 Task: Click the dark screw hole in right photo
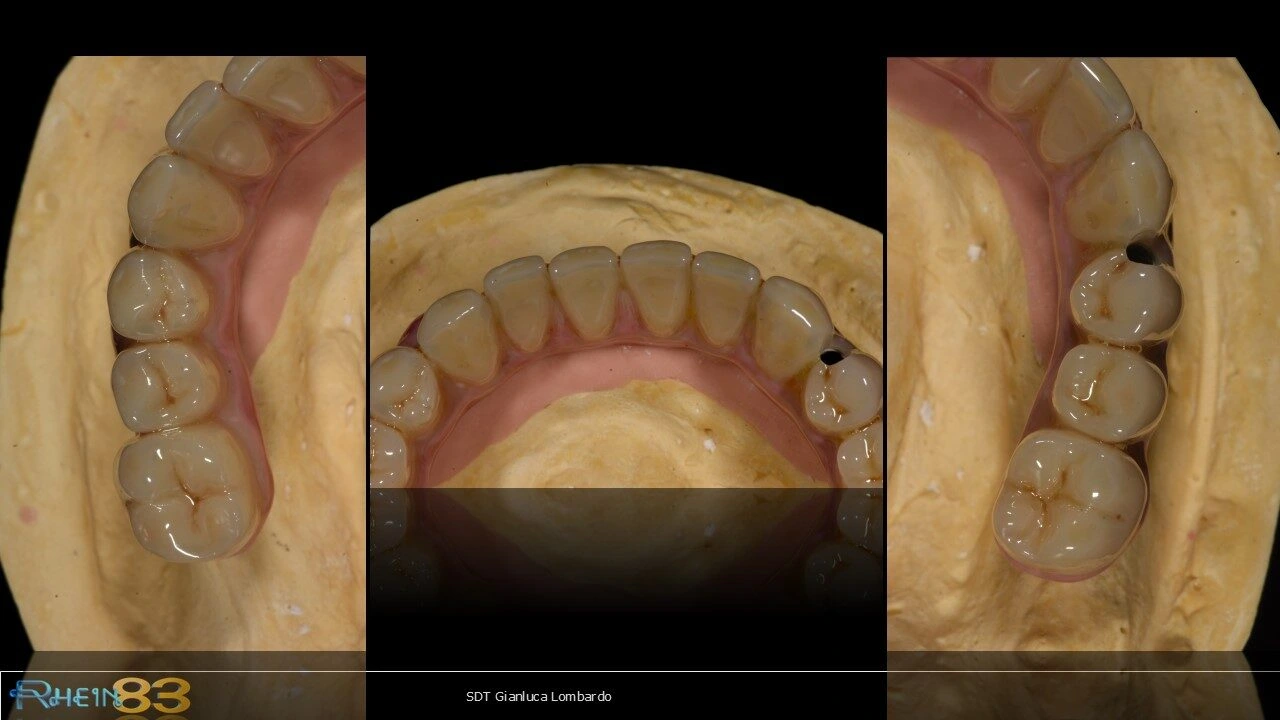click(x=1139, y=253)
